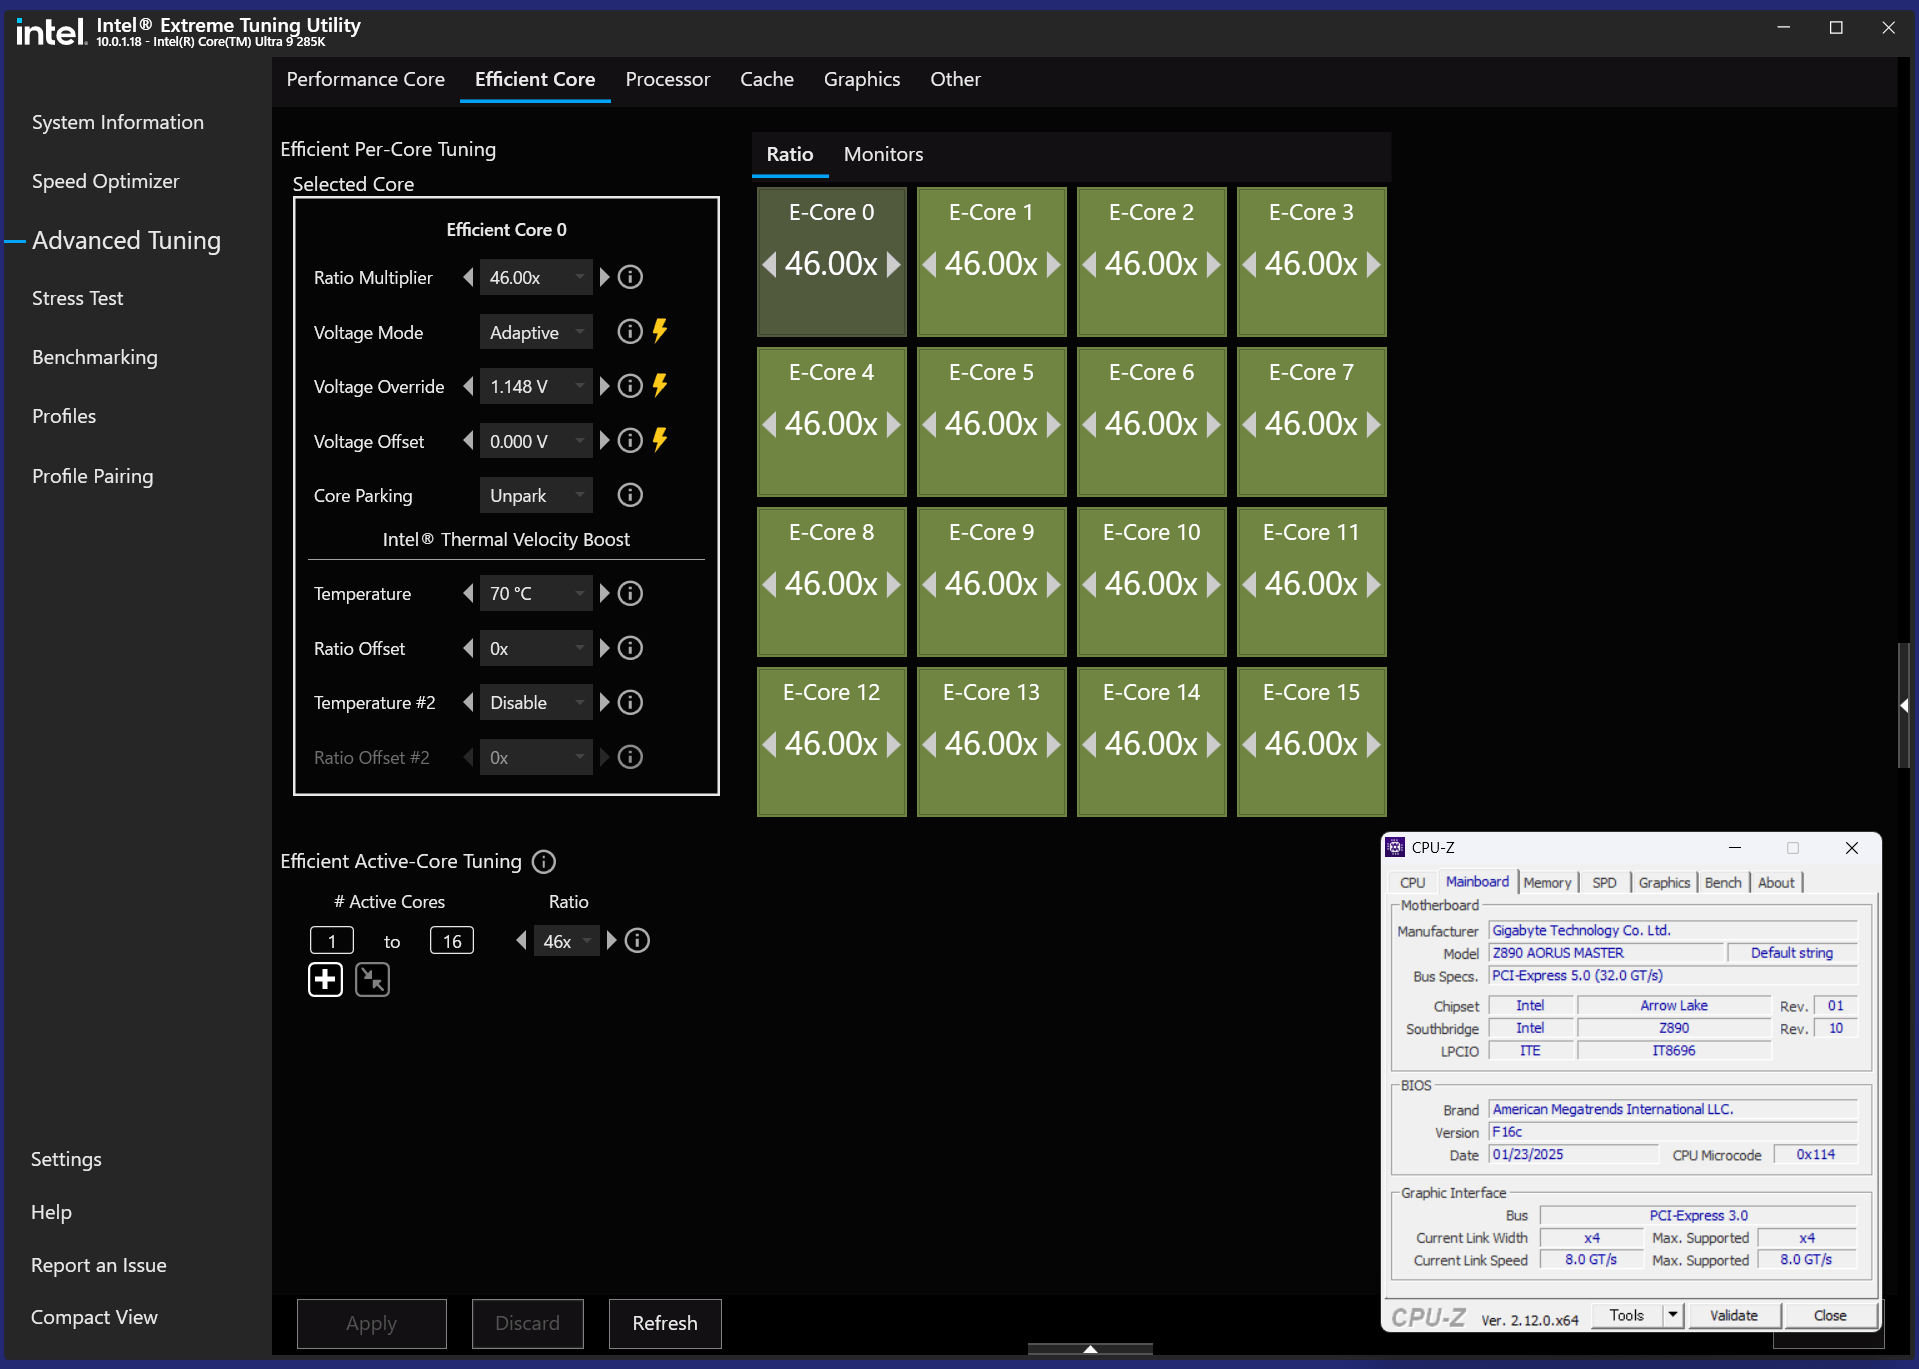This screenshot has width=1919, height=1369.
Task: Decrease Temperature with left arrow
Action: 468,594
